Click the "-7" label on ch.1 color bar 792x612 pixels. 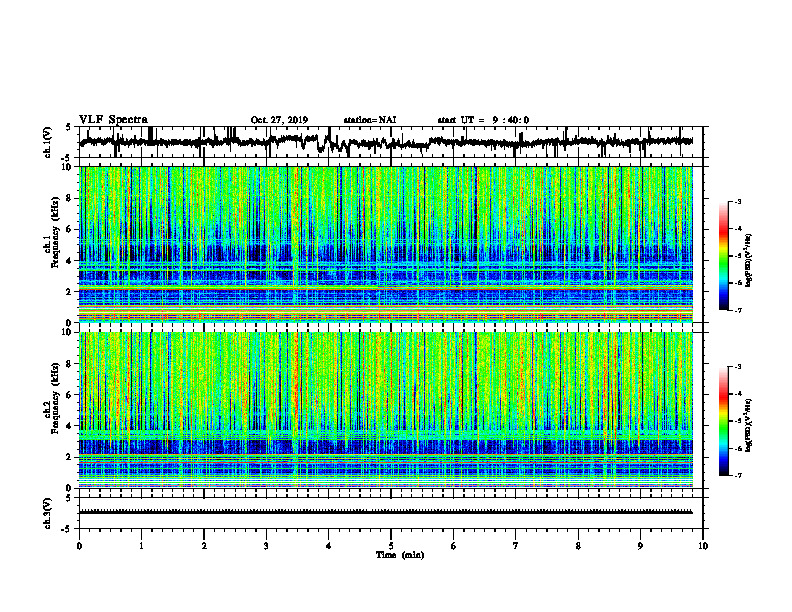coord(737,310)
